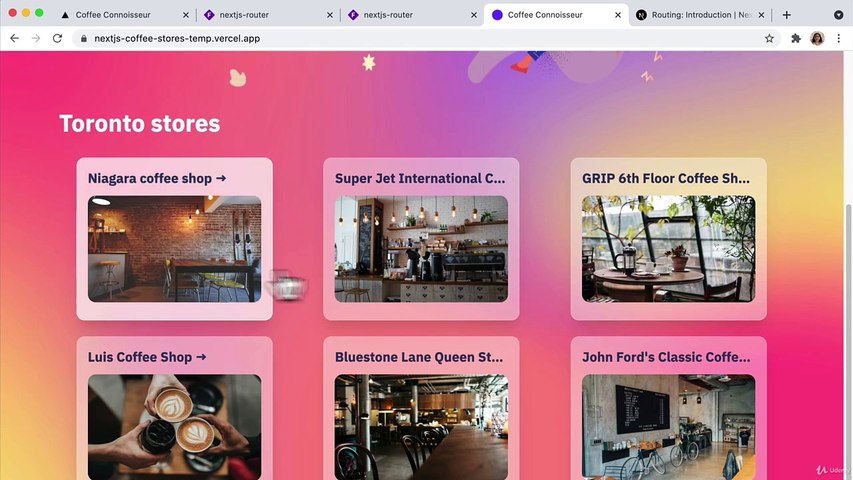The height and width of the screenshot is (480, 853).
Task: Click the GRIP 6th Floor store photo
Action: 669,249
